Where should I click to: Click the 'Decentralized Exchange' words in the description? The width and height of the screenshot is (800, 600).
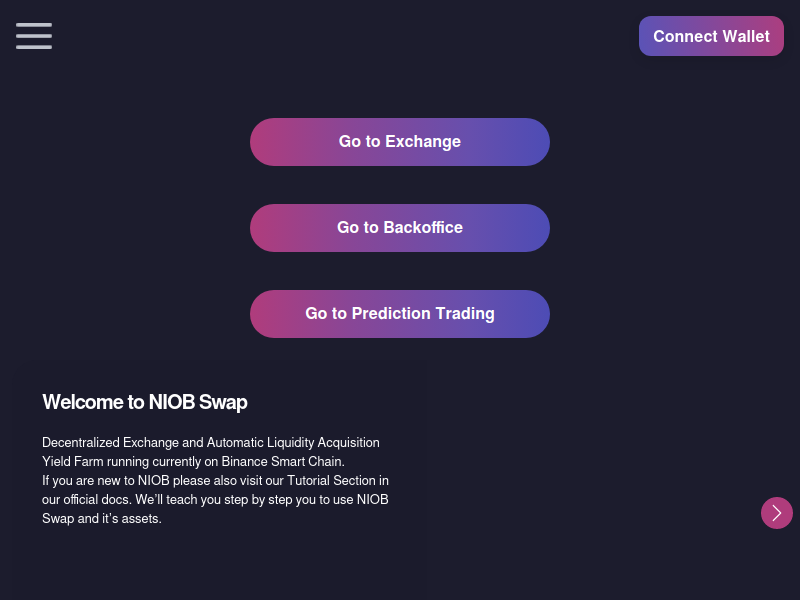coord(110,442)
